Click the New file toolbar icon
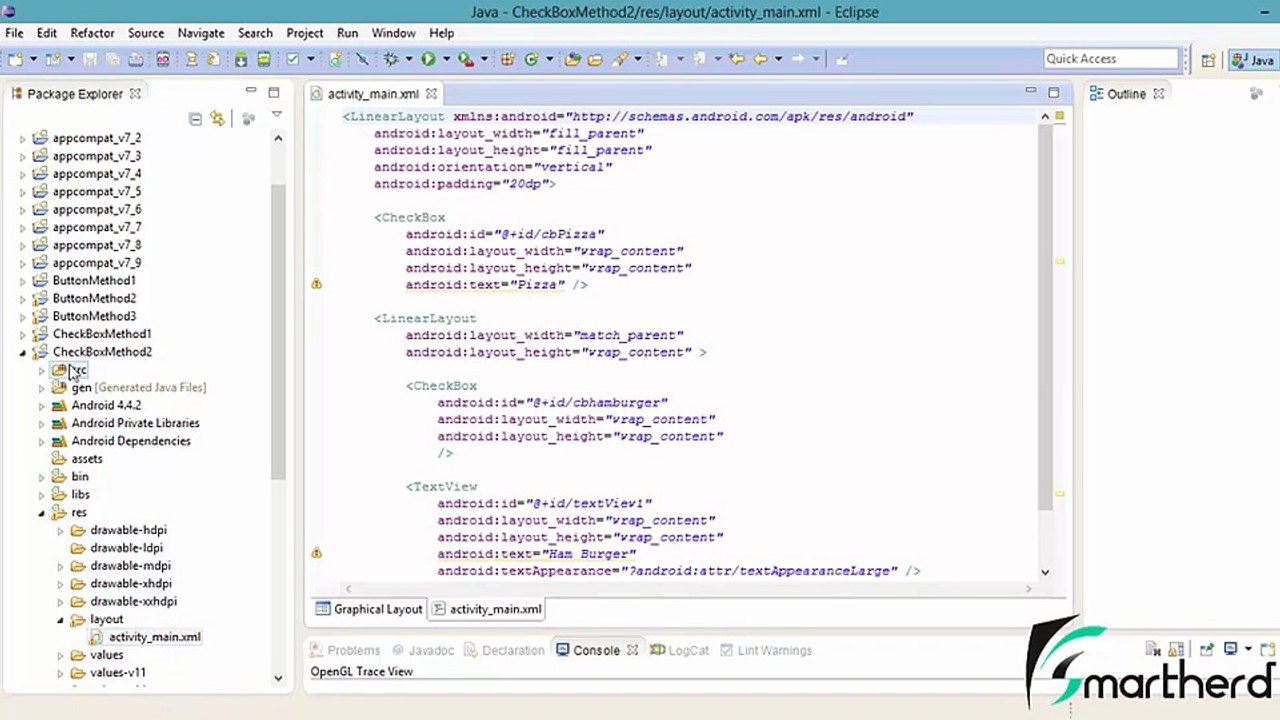 [x=16, y=59]
